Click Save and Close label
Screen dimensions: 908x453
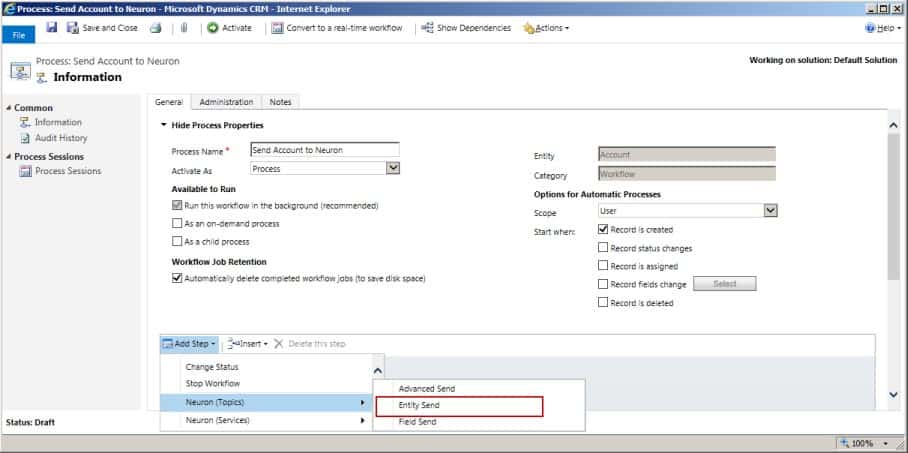110,28
